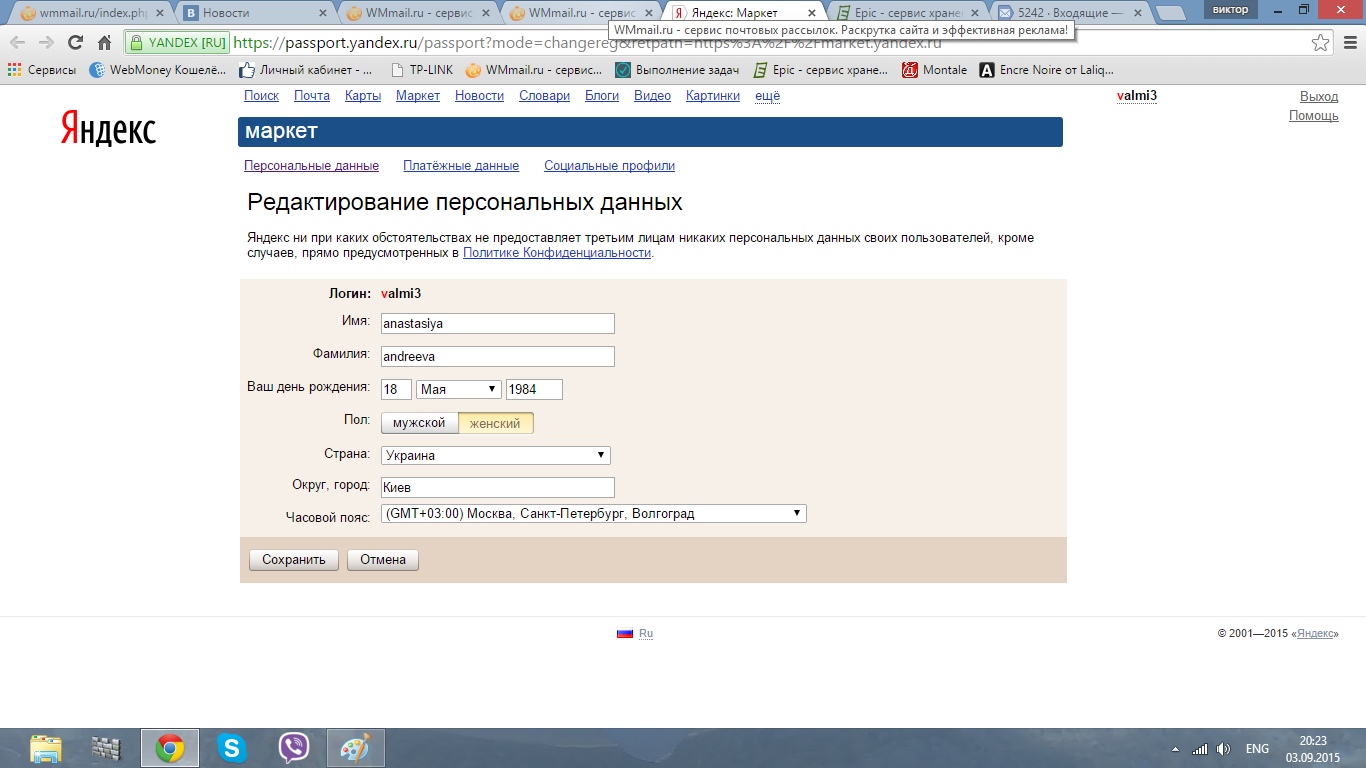The image size is (1366, 768).
Task: Click the Сохранить button
Action: pyautogui.click(x=294, y=560)
